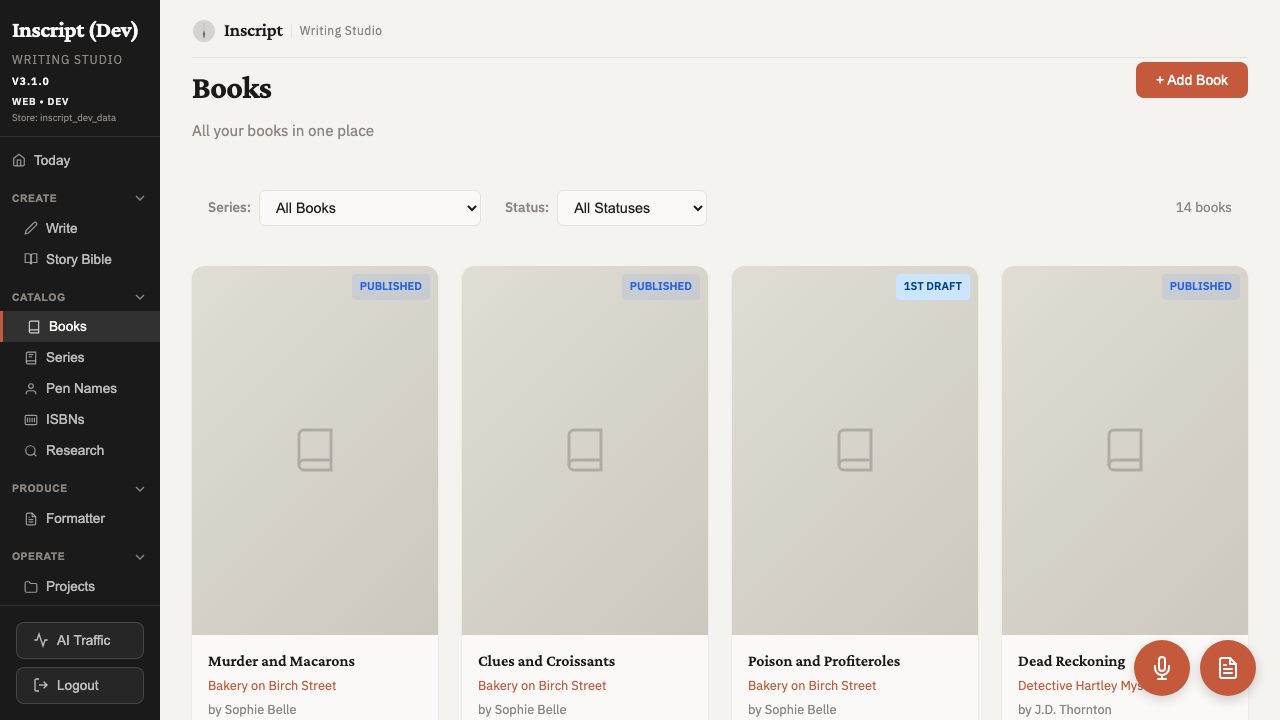
Task: Click the Inscript circular logo icon
Action: 204,31
